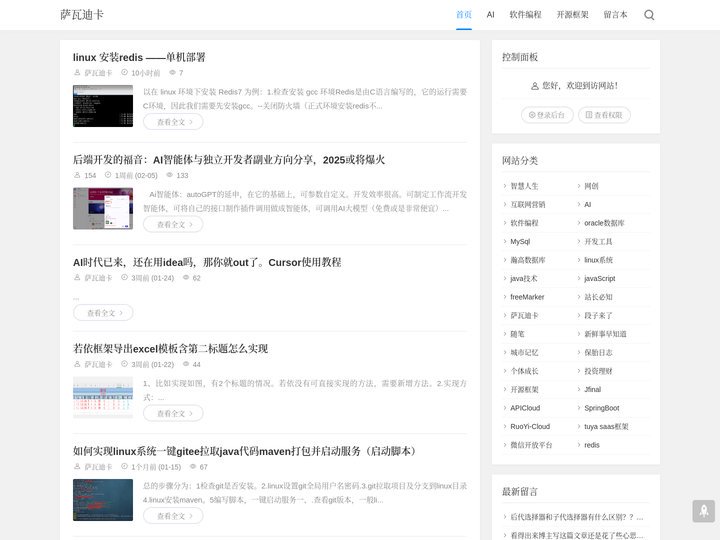
Task: Open the 个体成长 category
Action: point(524,371)
